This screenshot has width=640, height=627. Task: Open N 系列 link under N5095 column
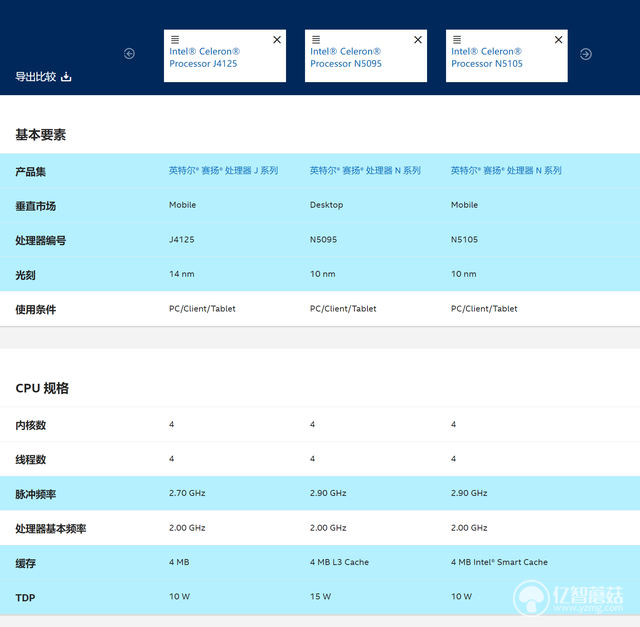click(x=365, y=170)
